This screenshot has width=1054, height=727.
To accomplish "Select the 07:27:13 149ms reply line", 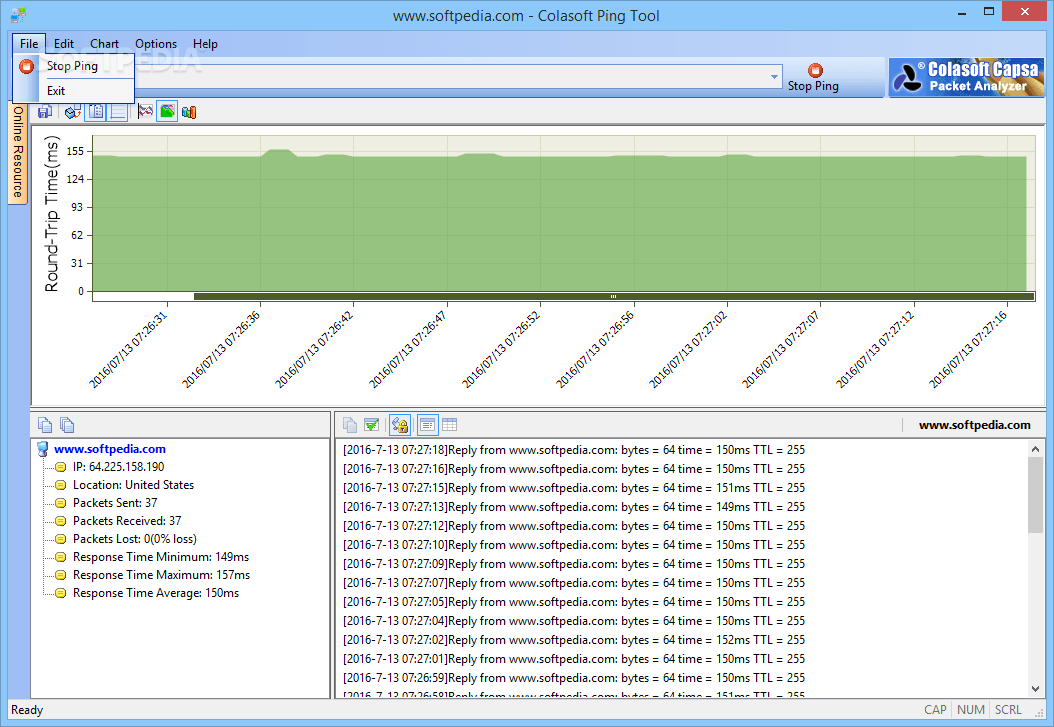I will 574,507.
